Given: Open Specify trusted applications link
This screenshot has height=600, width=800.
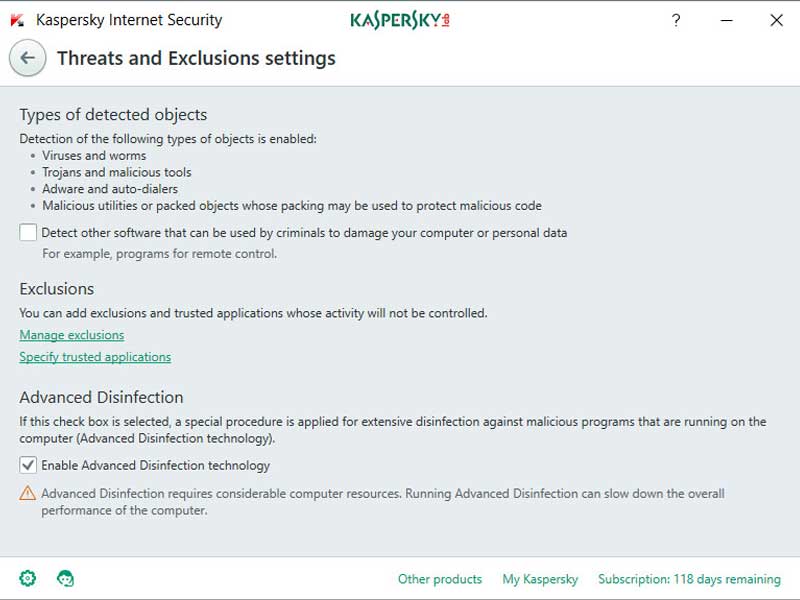Looking at the screenshot, I should point(95,357).
